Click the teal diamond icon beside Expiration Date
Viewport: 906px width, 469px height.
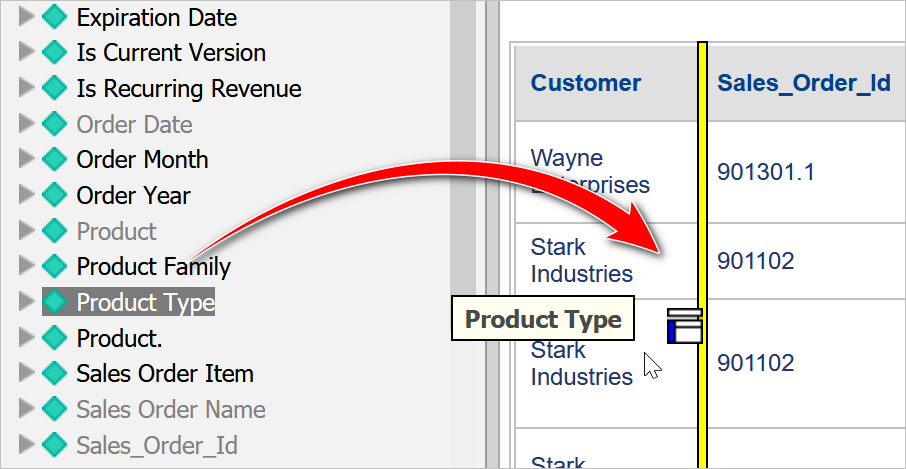click(54, 17)
